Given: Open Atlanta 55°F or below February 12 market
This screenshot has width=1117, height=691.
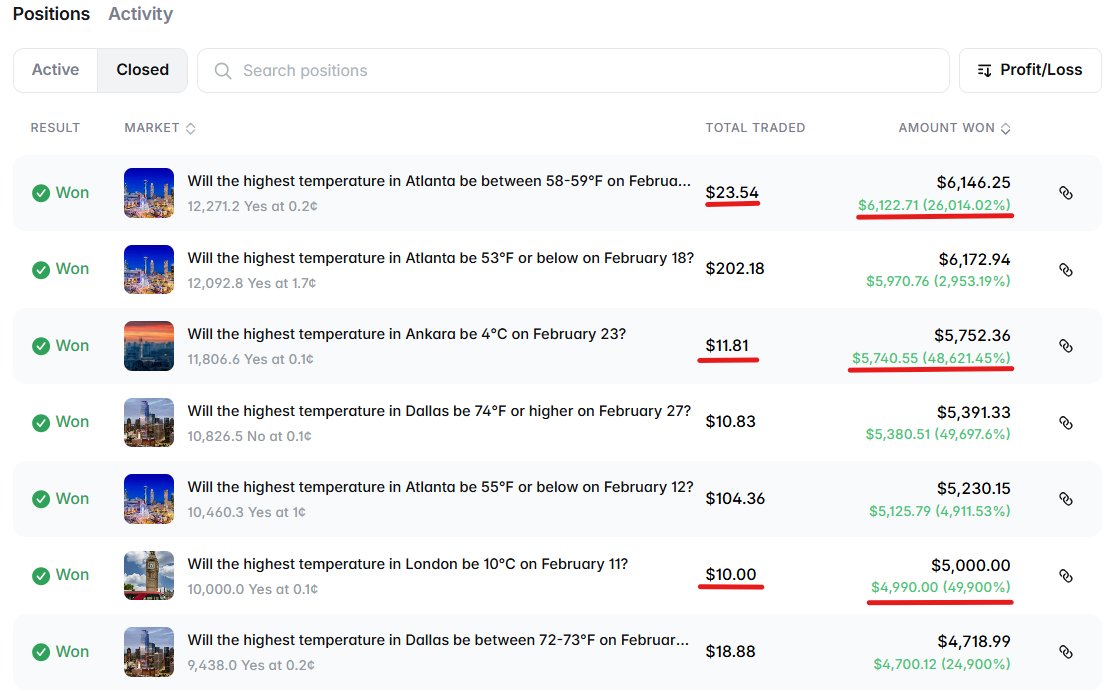Looking at the screenshot, I should pyautogui.click(x=440, y=487).
